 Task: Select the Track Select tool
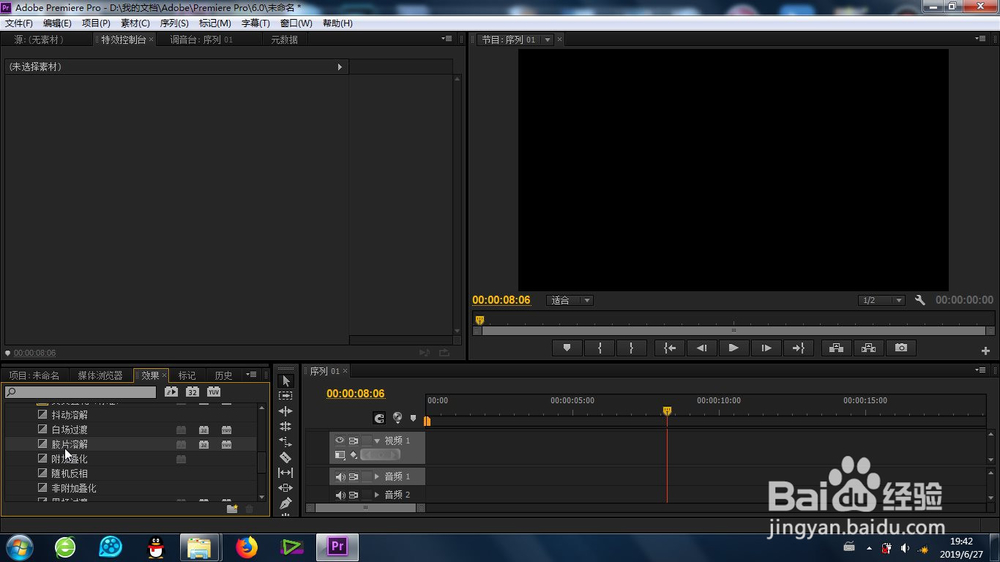pos(286,396)
